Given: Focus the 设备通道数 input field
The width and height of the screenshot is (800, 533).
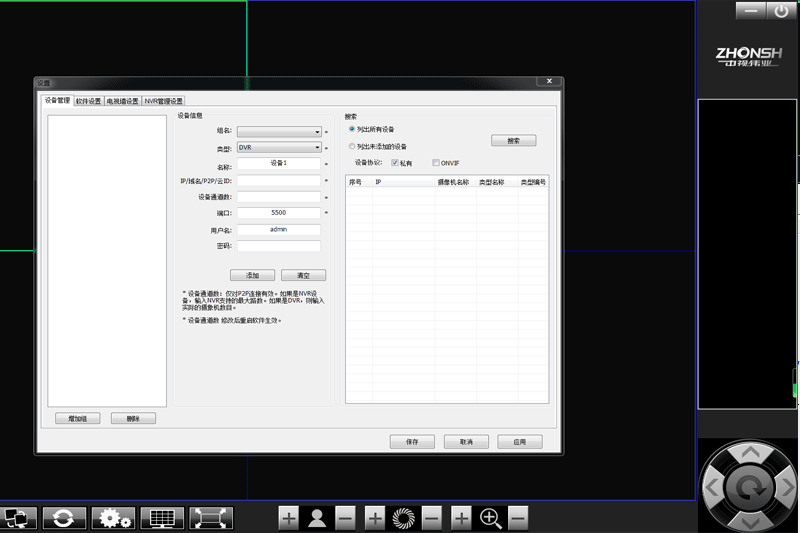Looking at the screenshot, I should click(279, 197).
